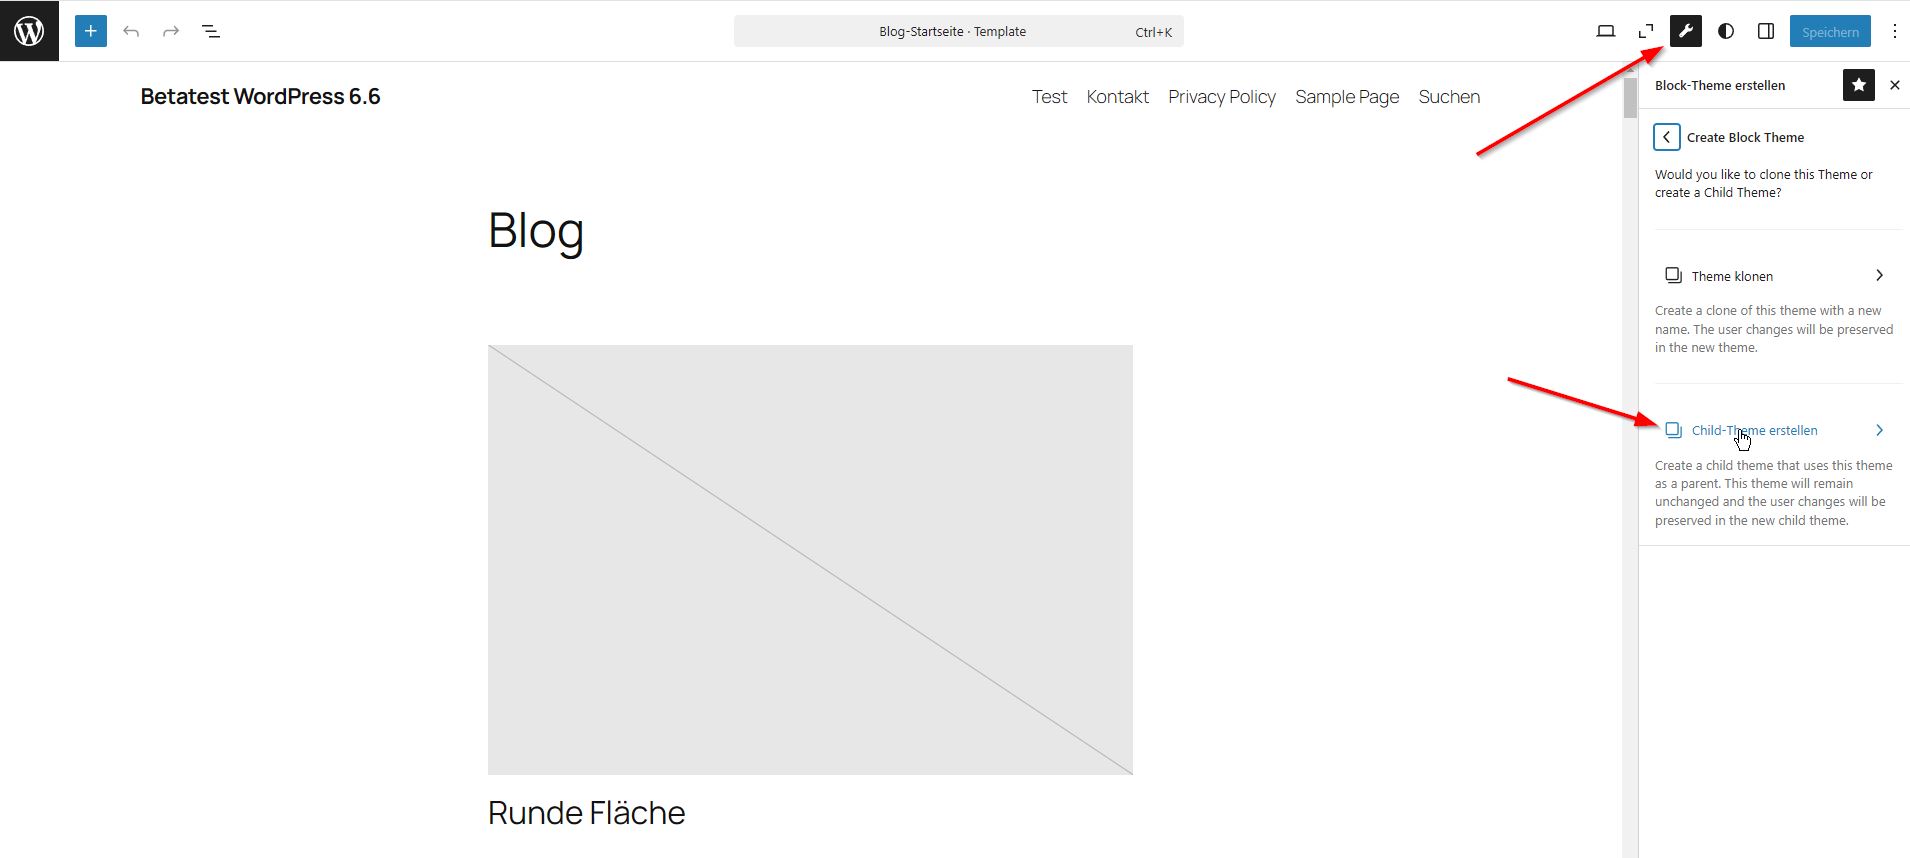Toggle the block inserter plus button

tap(91, 31)
